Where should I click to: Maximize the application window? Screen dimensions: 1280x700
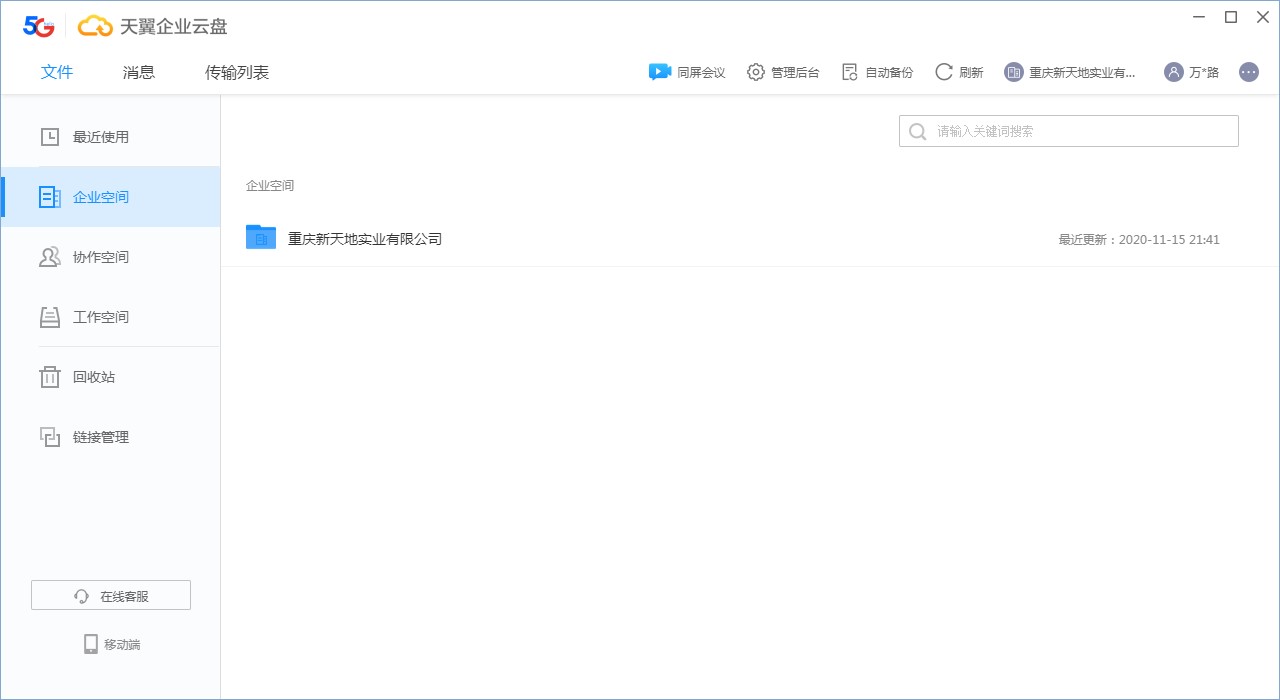1231,17
